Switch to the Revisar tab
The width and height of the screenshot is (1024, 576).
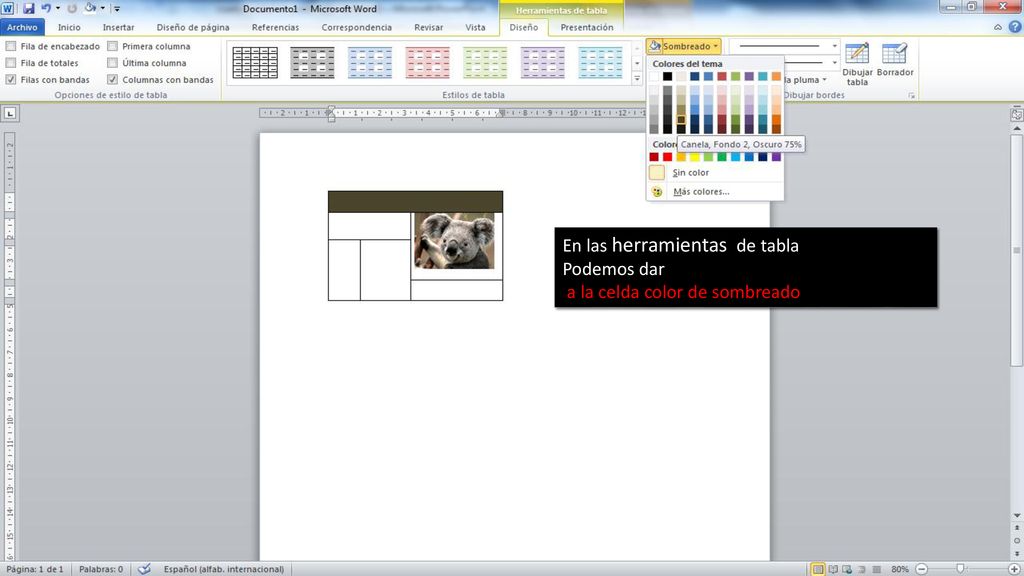[428, 27]
